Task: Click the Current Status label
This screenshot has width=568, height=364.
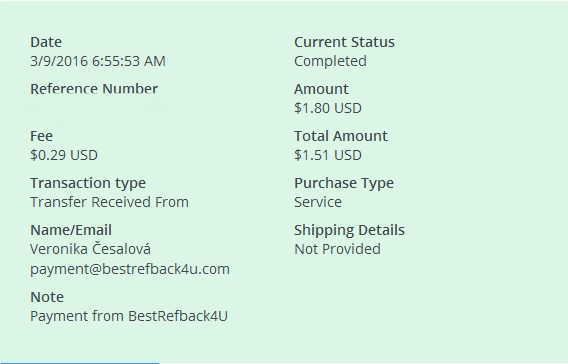Action: pyautogui.click(x=344, y=42)
